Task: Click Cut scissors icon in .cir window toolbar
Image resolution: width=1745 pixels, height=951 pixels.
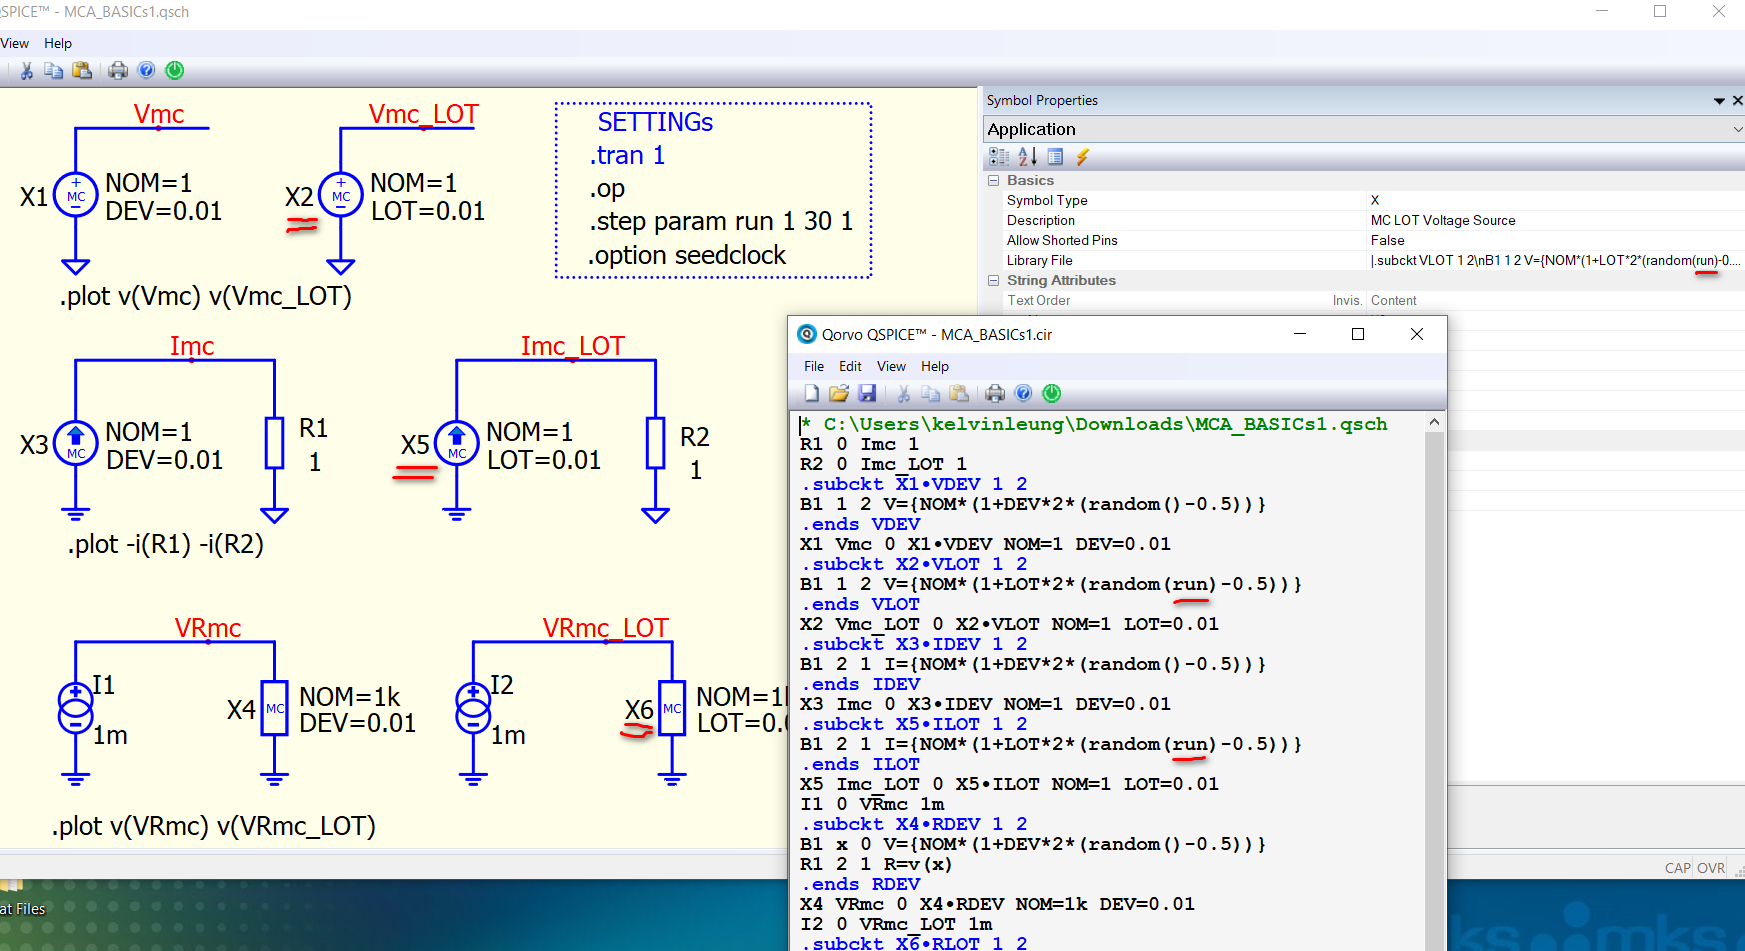Action: (x=903, y=393)
